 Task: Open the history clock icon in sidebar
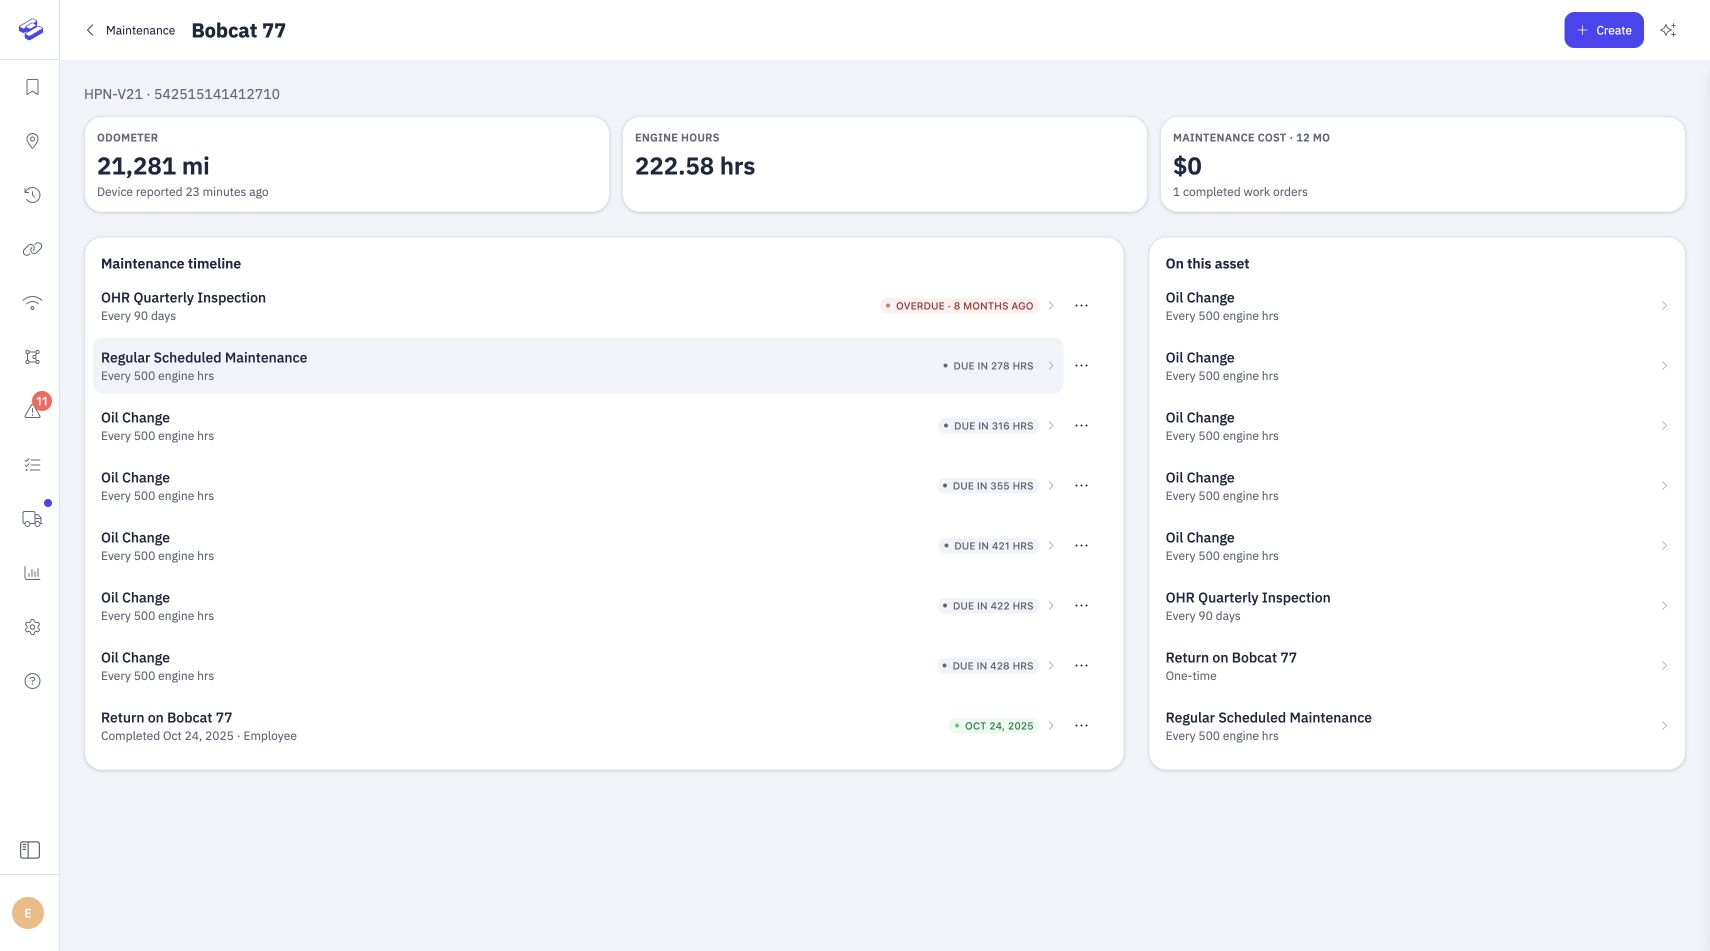point(32,195)
